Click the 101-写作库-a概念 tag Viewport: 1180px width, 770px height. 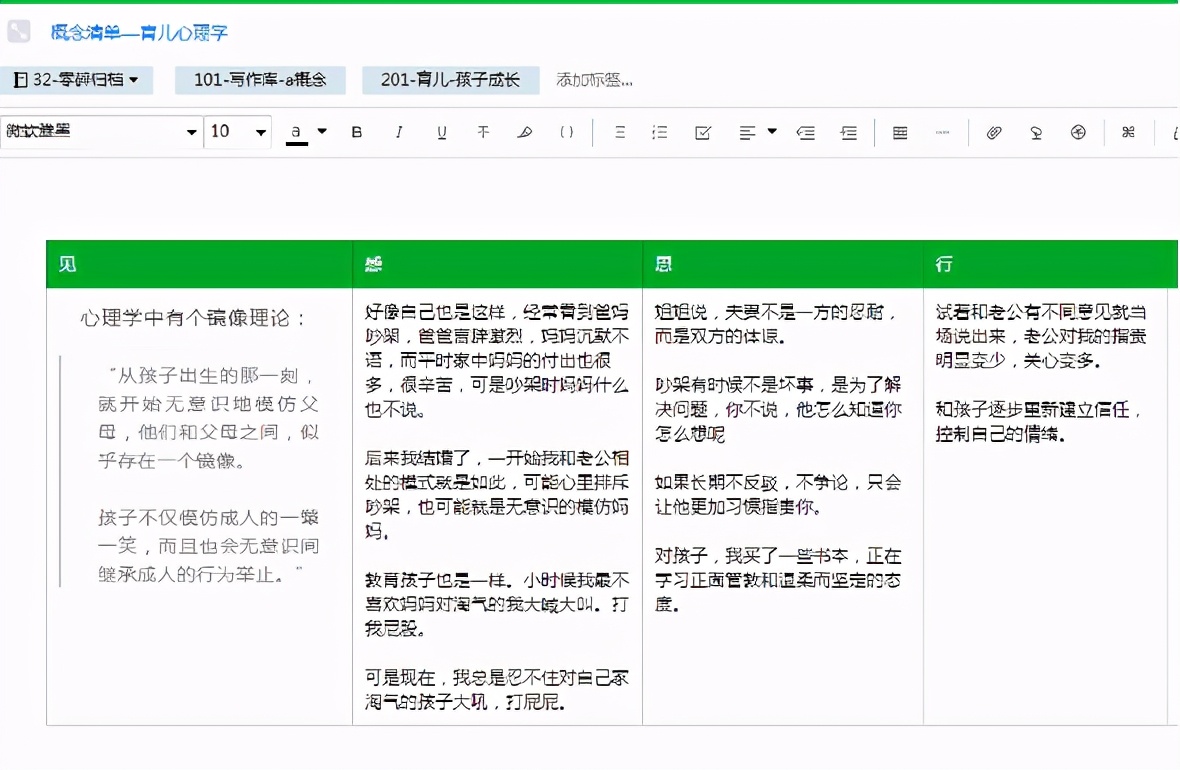click(260, 80)
